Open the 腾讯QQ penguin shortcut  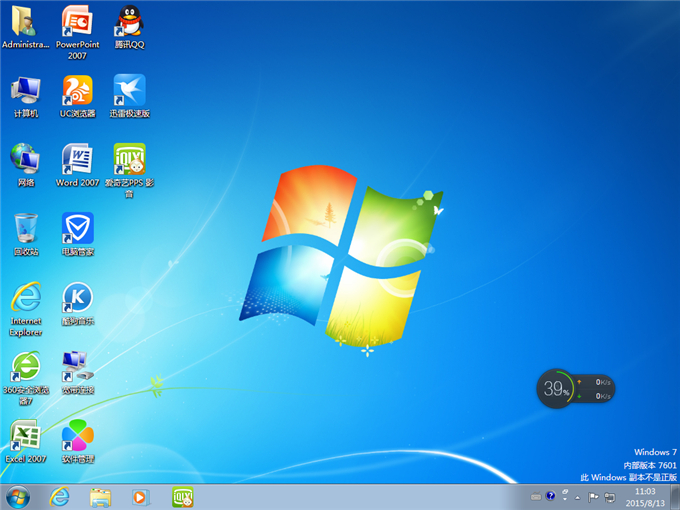click(129, 26)
